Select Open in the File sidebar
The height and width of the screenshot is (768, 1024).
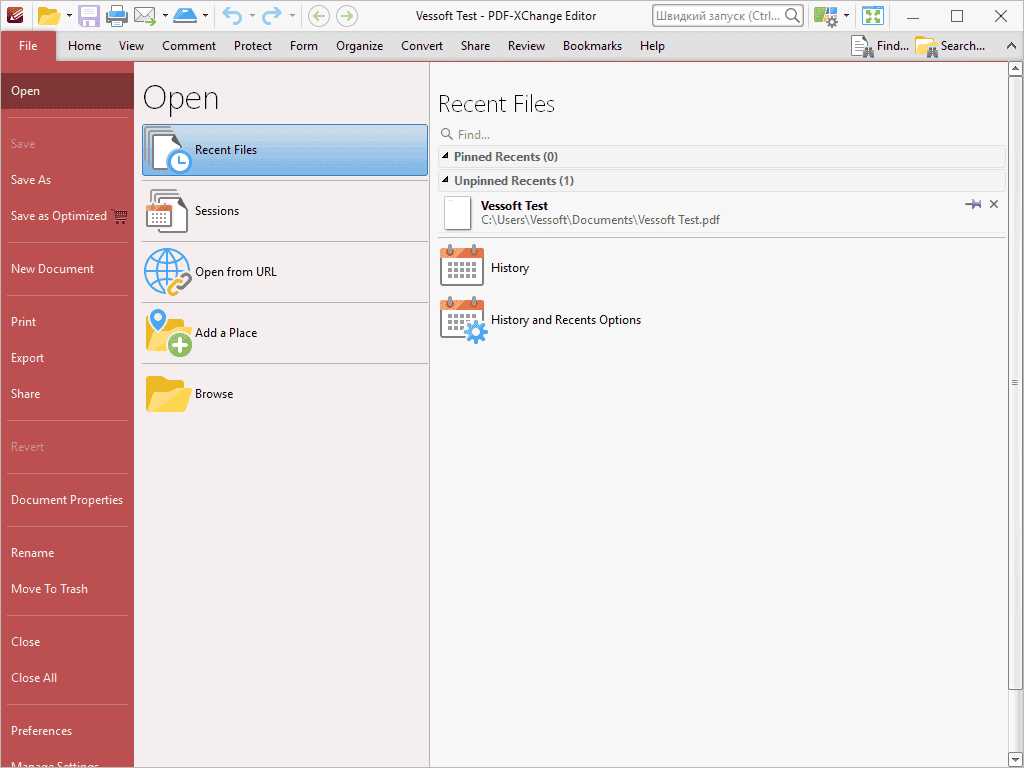click(67, 91)
